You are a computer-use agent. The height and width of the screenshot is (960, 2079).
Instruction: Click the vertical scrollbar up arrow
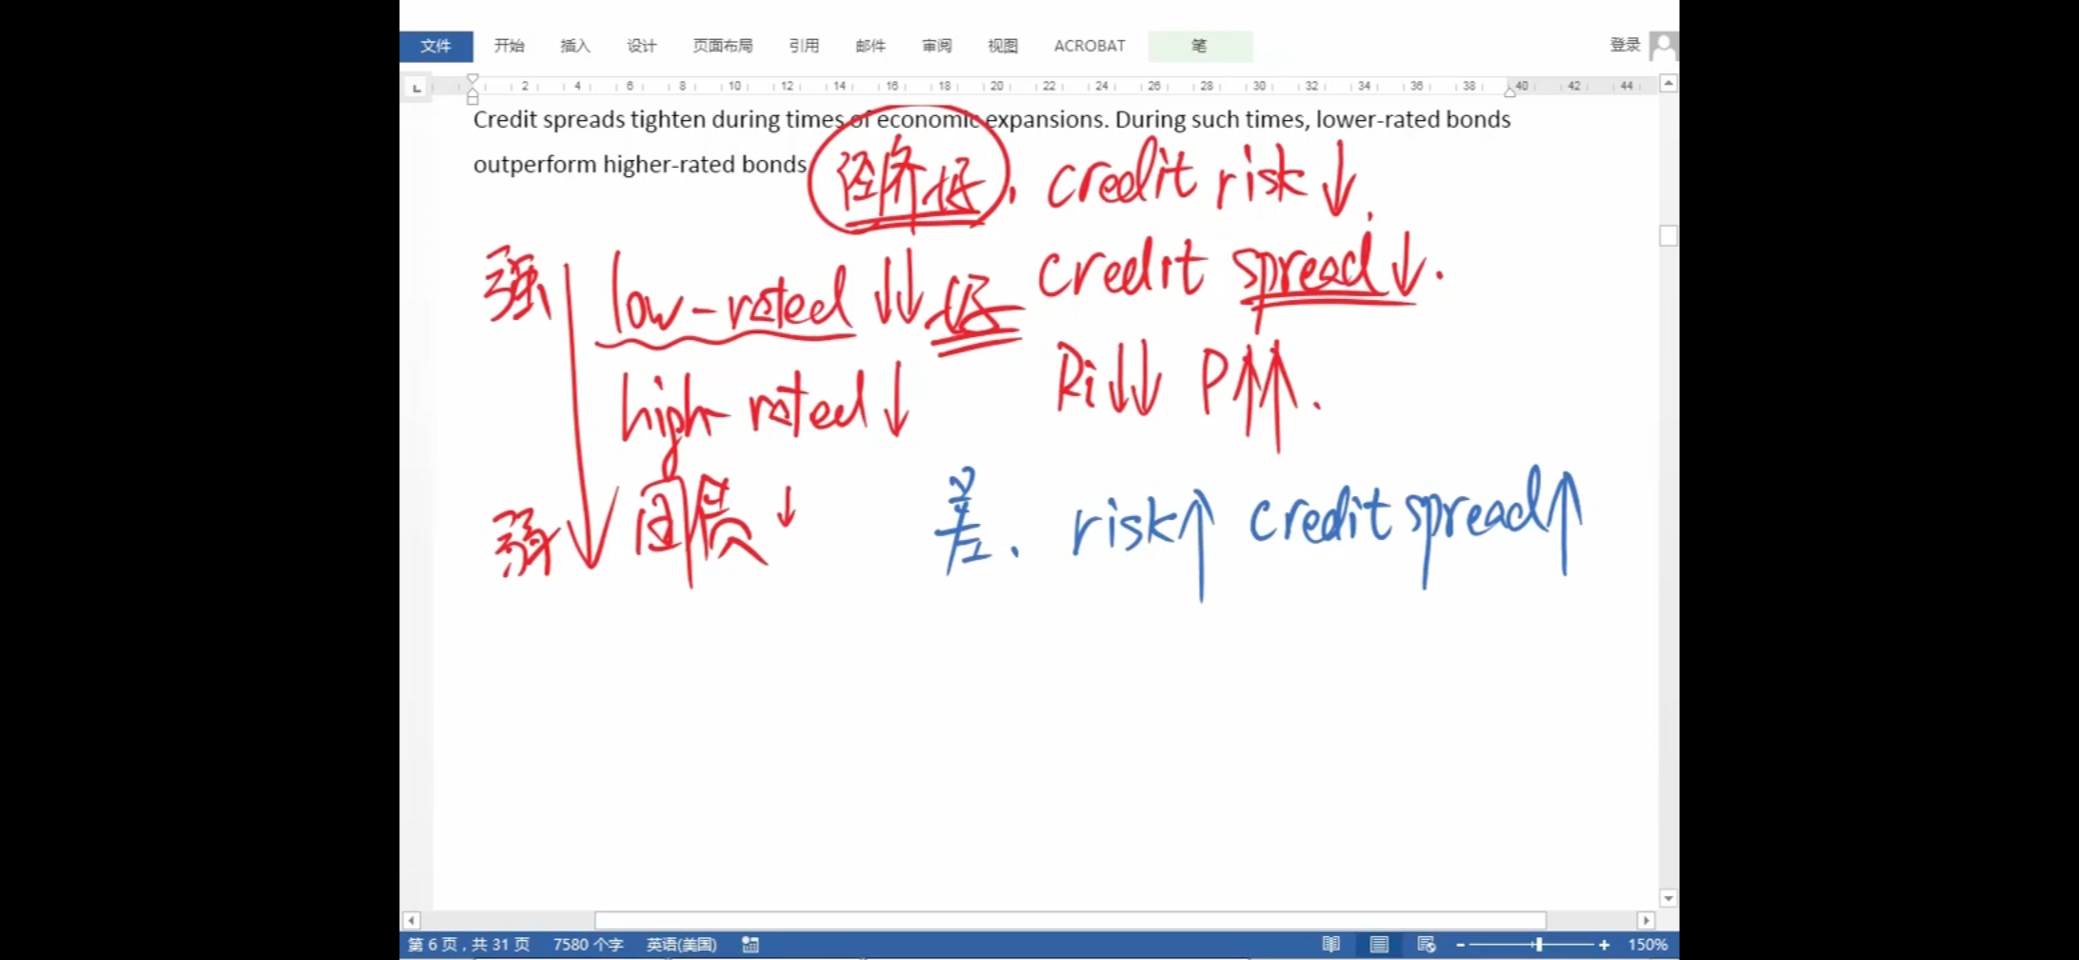pos(1668,84)
